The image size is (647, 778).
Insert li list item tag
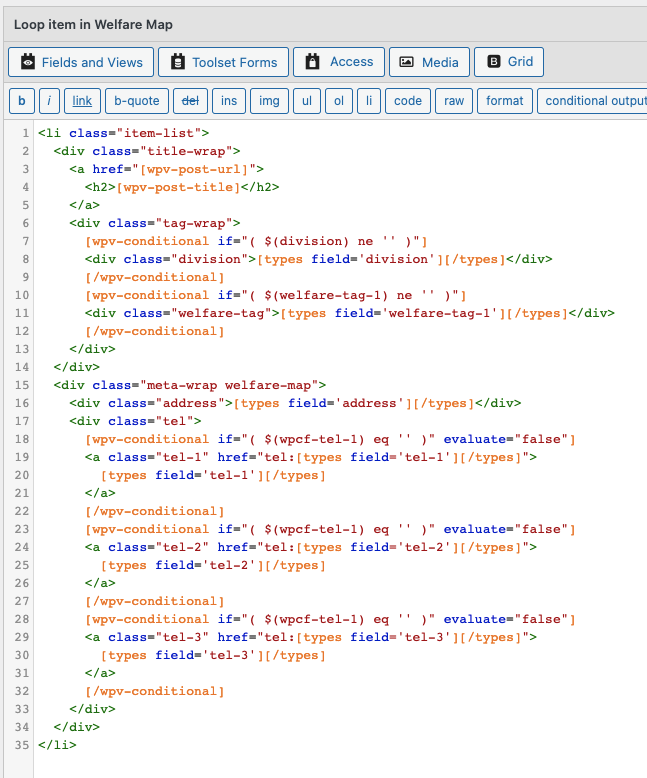coord(369,101)
